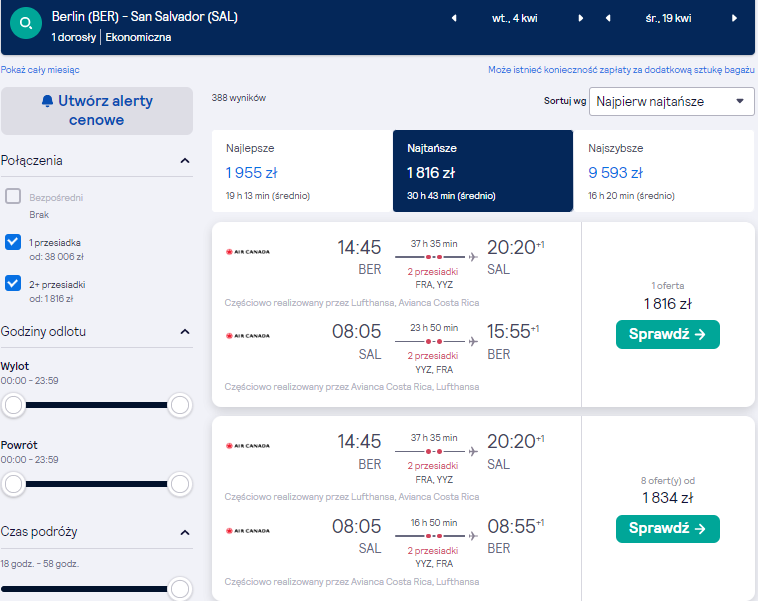Go to next departure date after wt., 4 kwi

coord(581,18)
